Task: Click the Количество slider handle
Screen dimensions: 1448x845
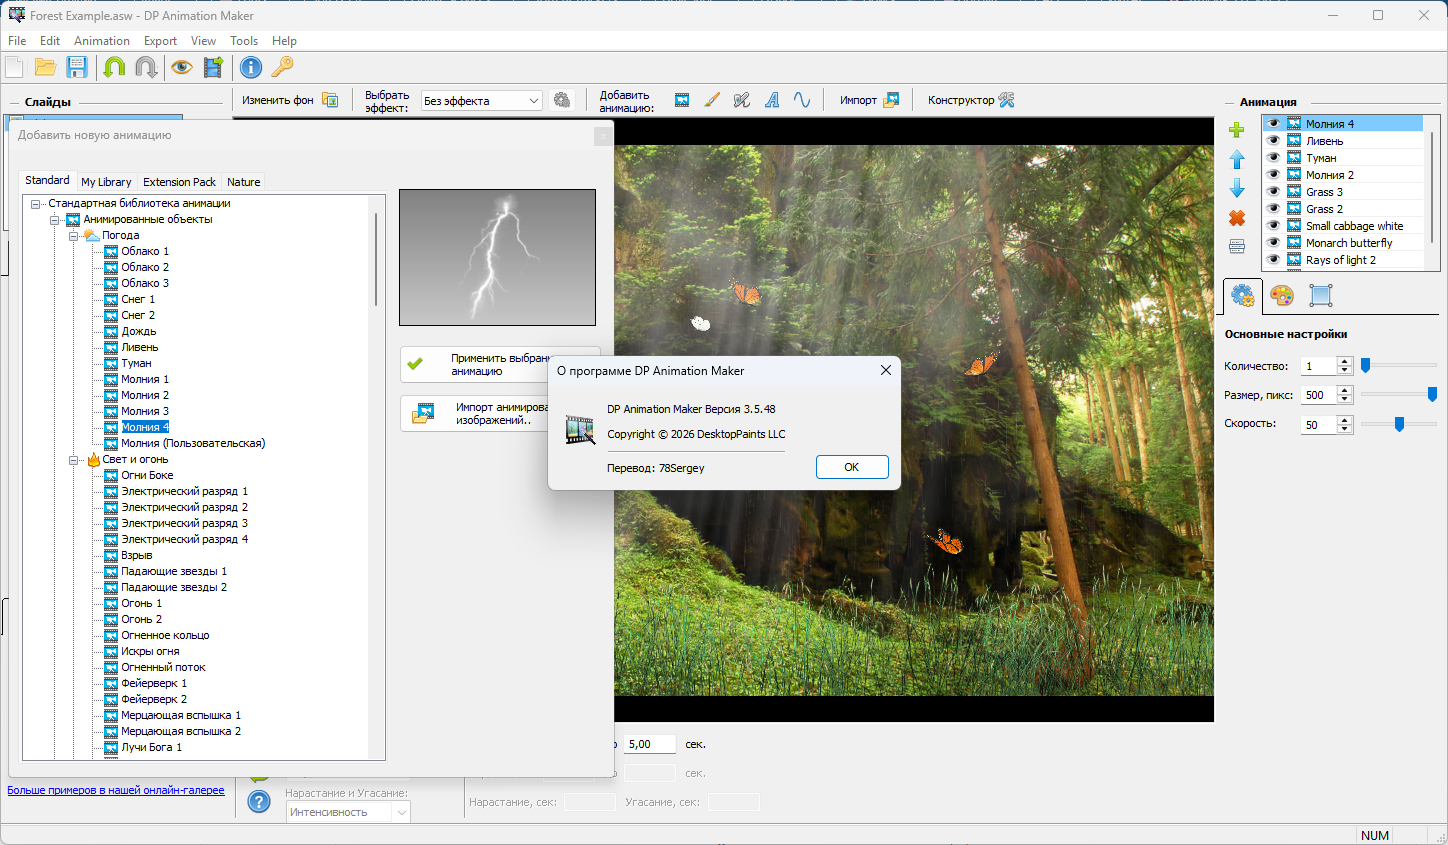Action: (x=1365, y=366)
